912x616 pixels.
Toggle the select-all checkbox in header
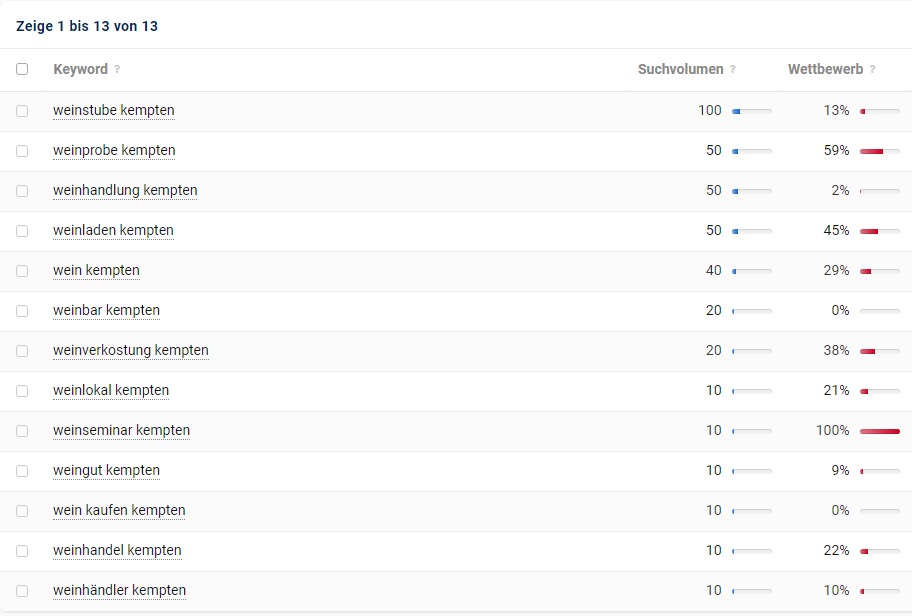click(22, 70)
